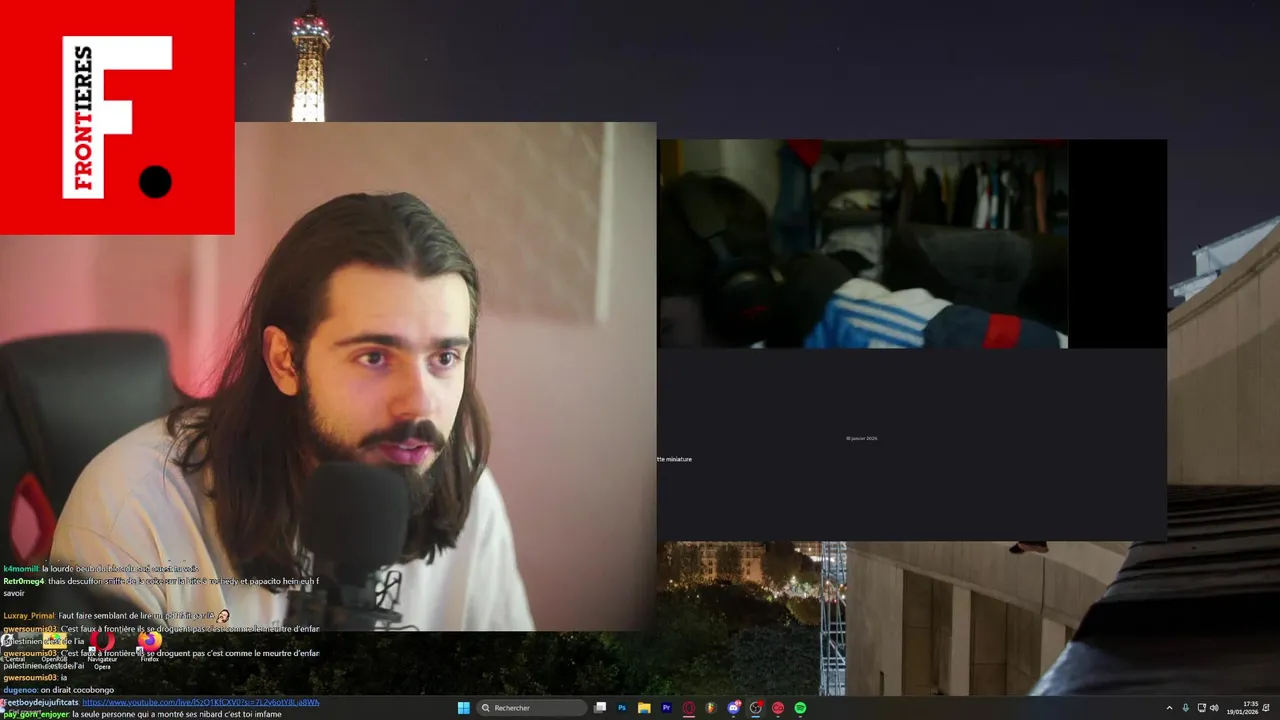
Task: Click the chat username Luxray_Primal
Action: 29,616
